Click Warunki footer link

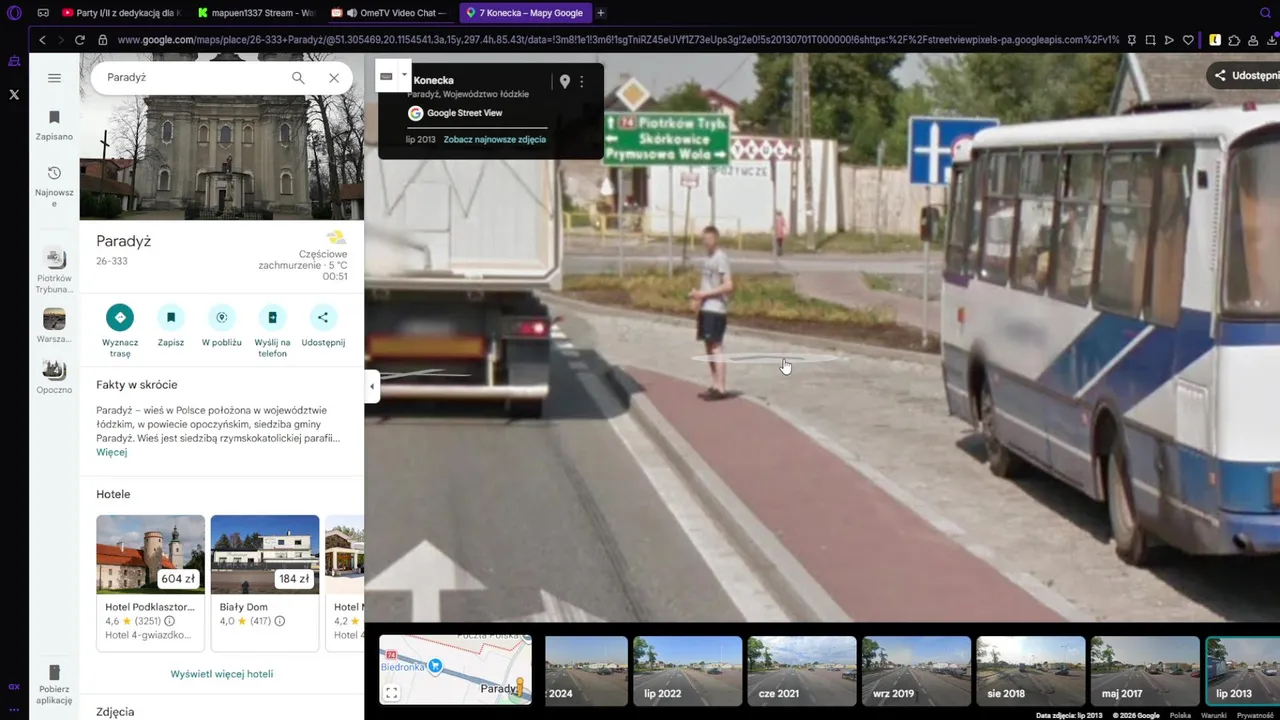pyautogui.click(x=1213, y=715)
